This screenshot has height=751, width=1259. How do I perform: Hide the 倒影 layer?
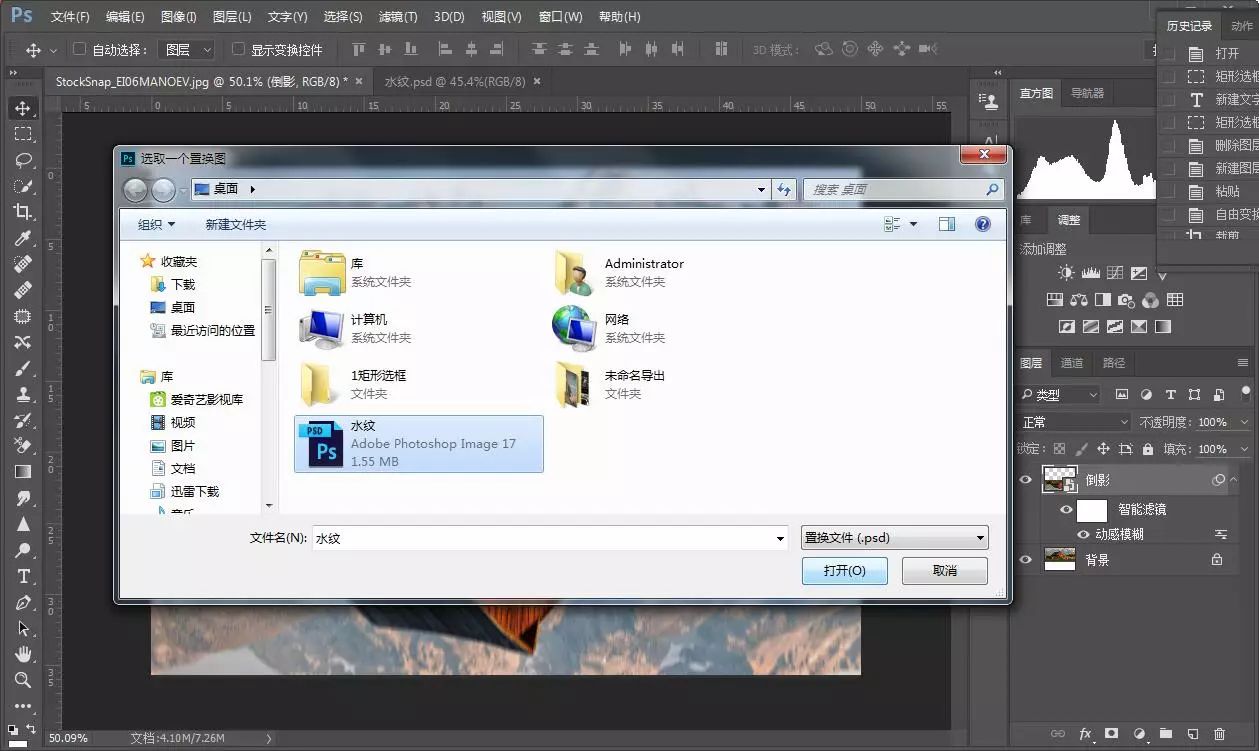click(1025, 481)
